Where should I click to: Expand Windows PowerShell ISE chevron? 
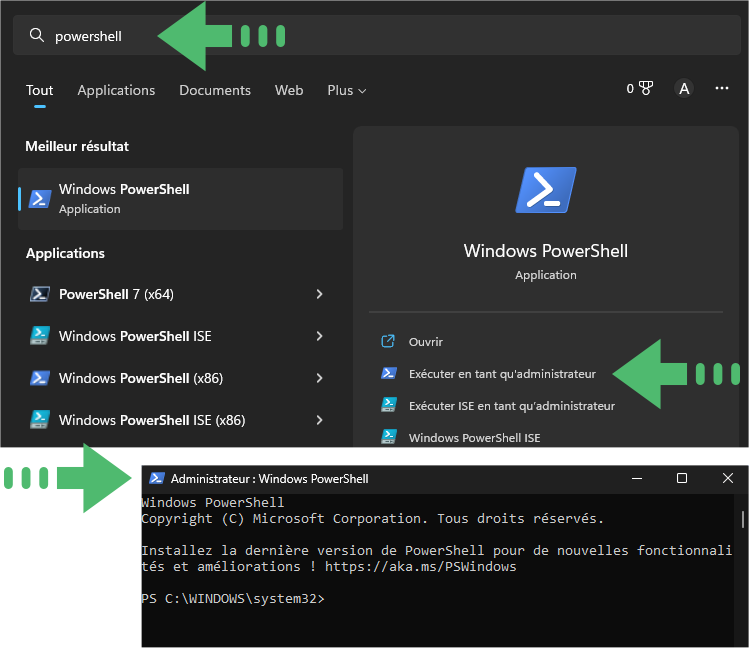click(x=320, y=336)
